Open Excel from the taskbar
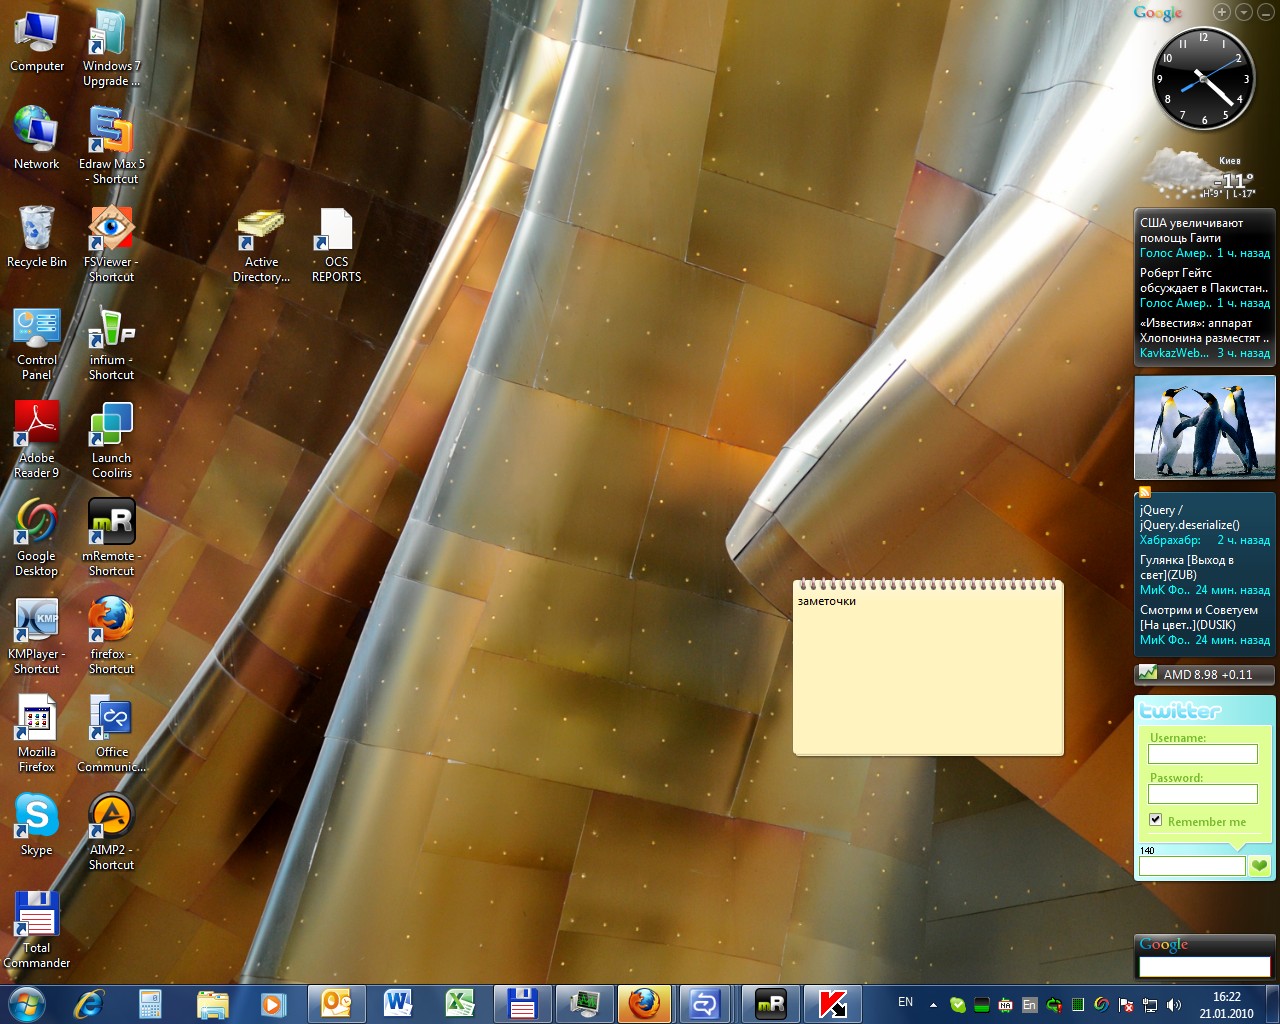1280x1024 pixels. (x=459, y=1003)
